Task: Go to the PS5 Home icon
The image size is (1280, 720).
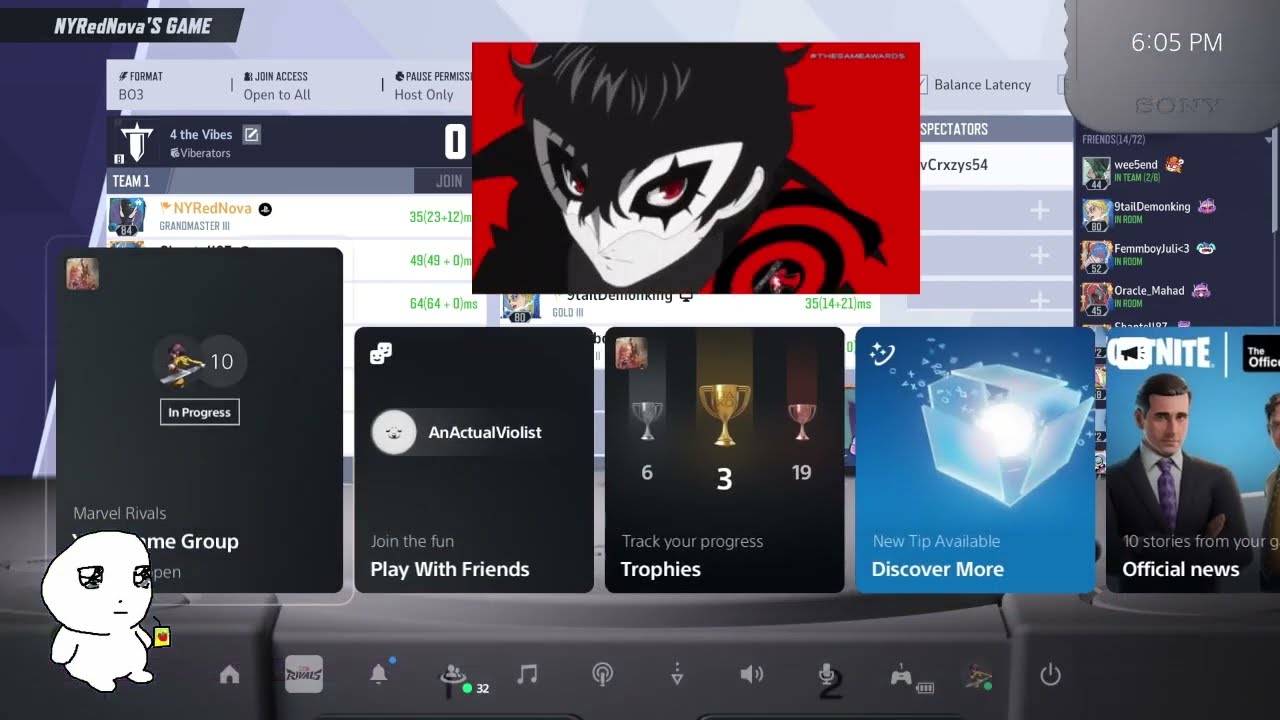Action: pos(229,675)
